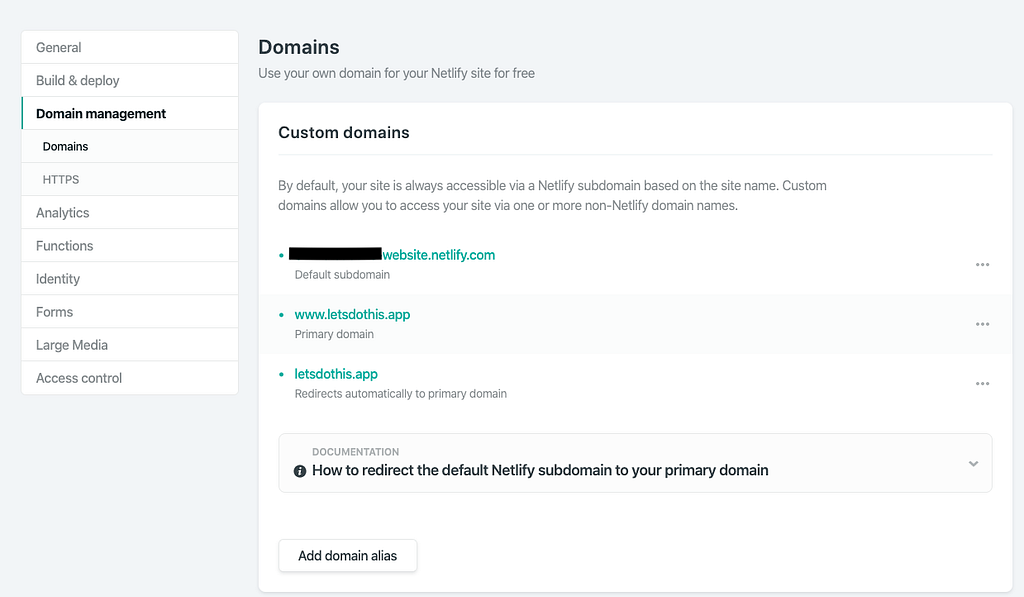Click the Custom domains heading
The image size is (1024, 597).
pos(344,133)
